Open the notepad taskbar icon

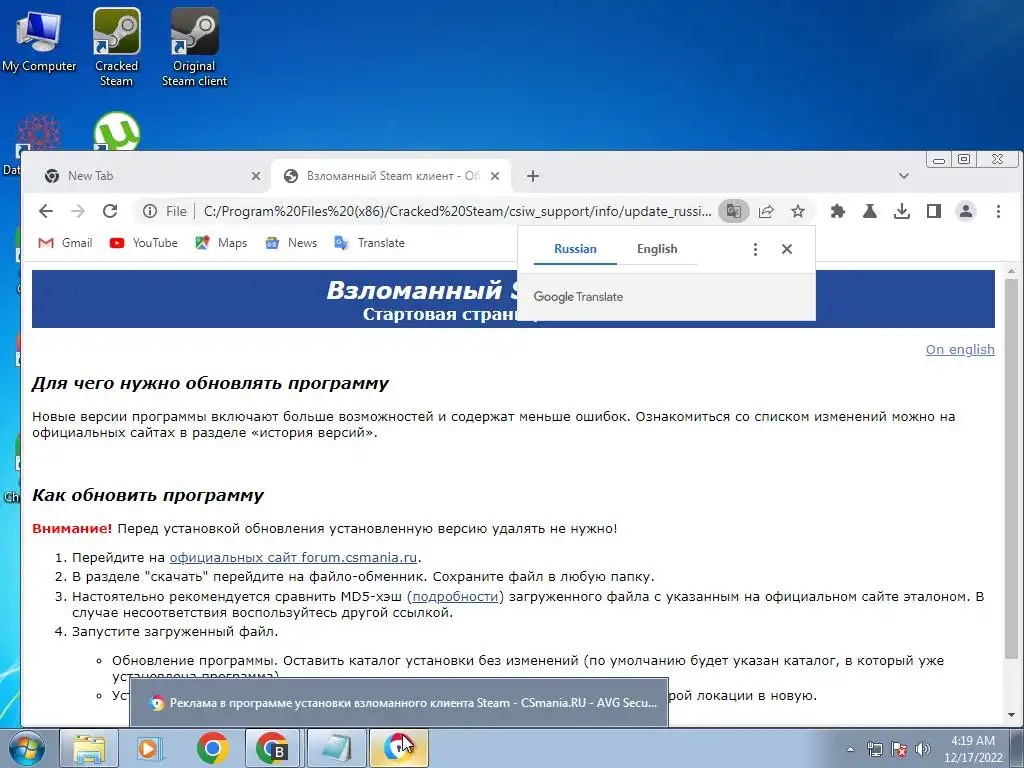(x=336, y=748)
